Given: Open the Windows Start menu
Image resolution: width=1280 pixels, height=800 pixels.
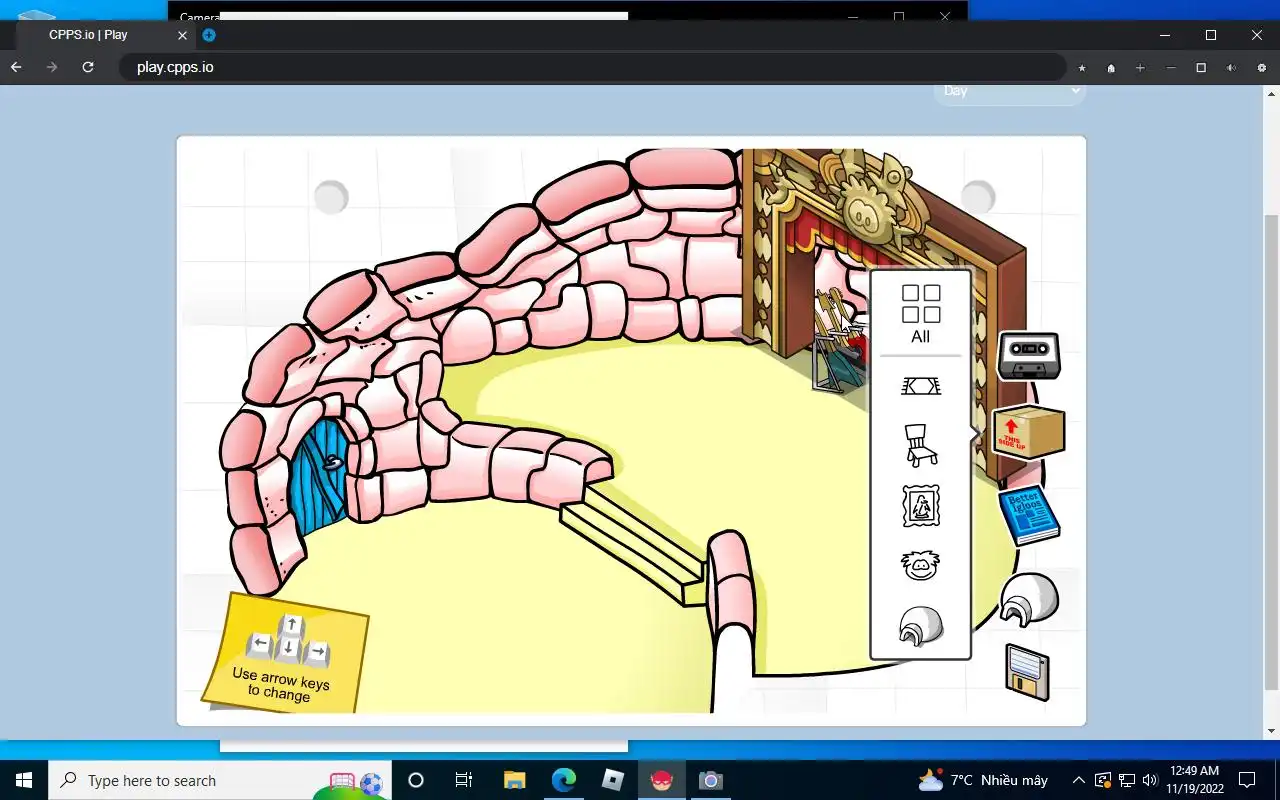Looking at the screenshot, I should 24,780.
